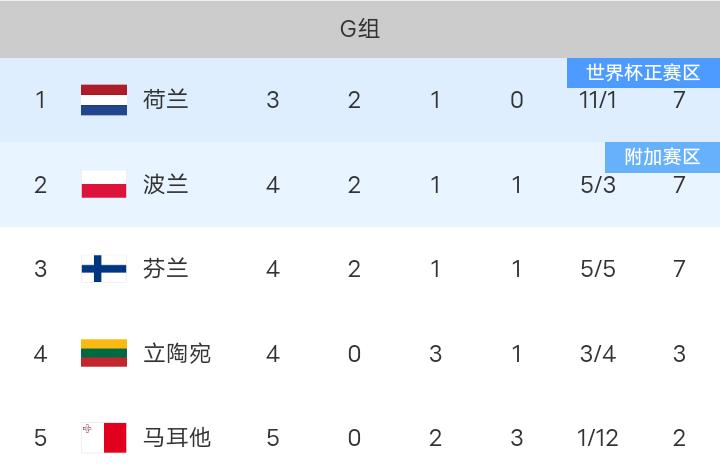Screen dimensions: 720x476
Task: Click the 世界杯正赛区 label
Action: click(x=643, y=73)
